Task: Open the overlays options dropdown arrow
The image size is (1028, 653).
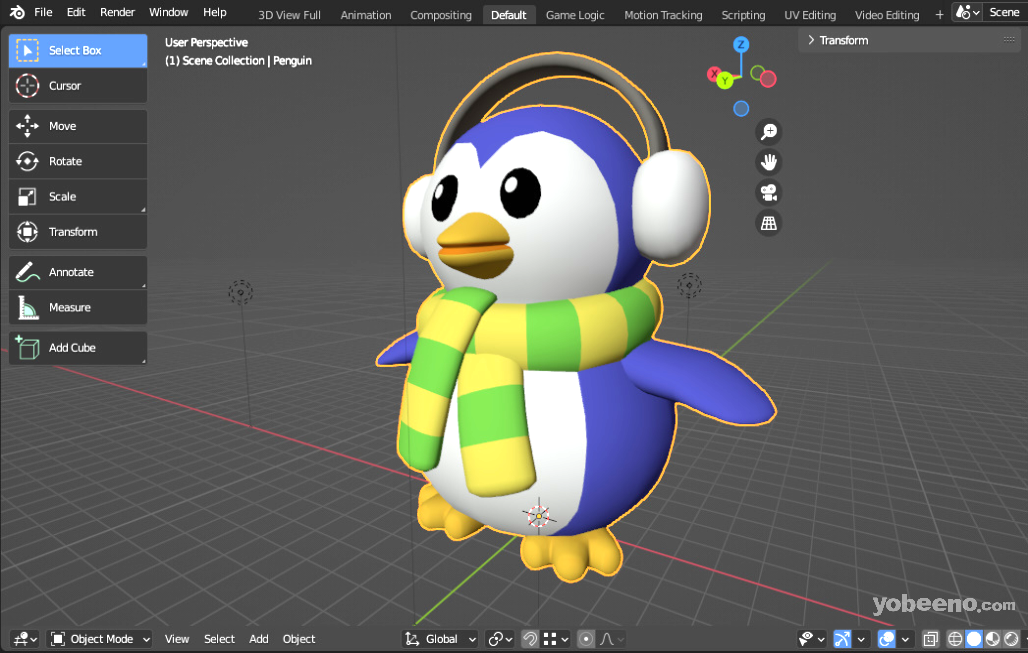Action: (x=905, y=639)
